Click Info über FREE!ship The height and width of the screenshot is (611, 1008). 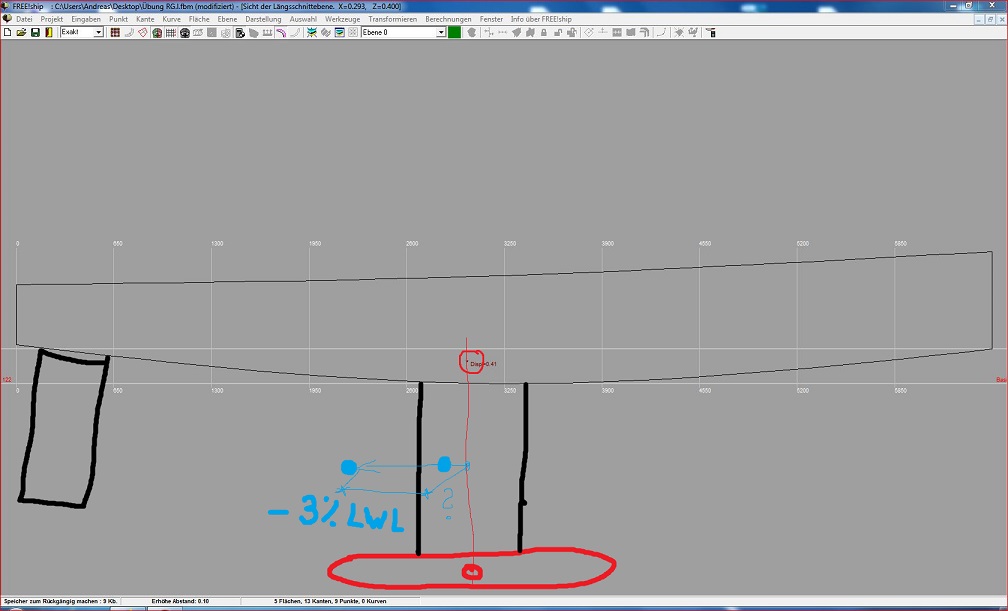(x=541, y=19)
